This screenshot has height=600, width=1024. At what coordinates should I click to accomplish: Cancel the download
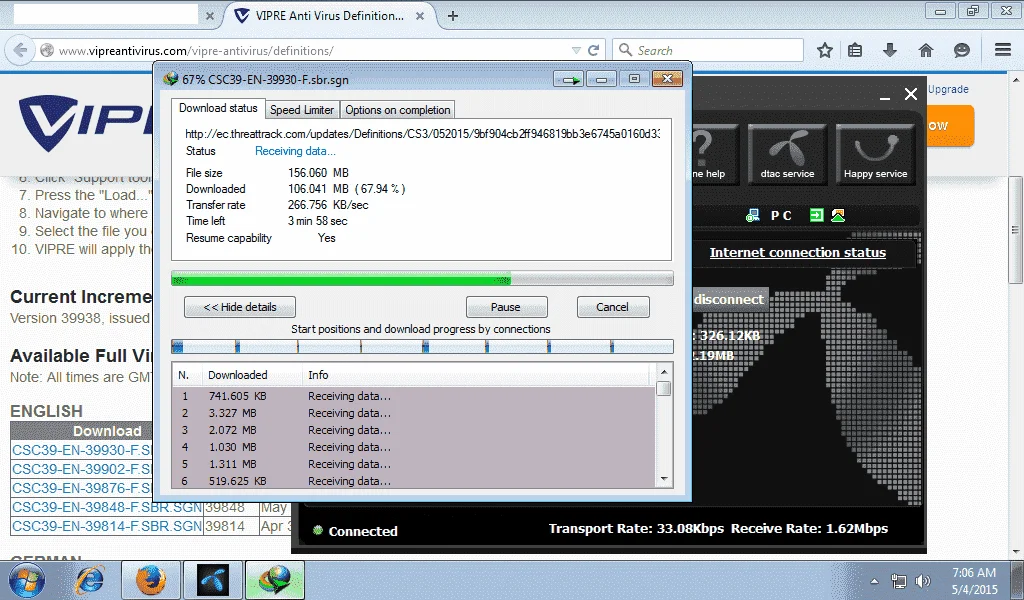tap(613, 307)
